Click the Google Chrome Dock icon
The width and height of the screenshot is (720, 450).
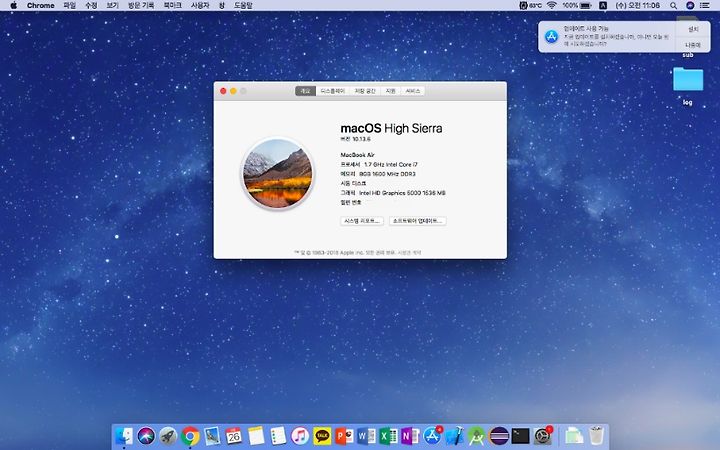190,436
